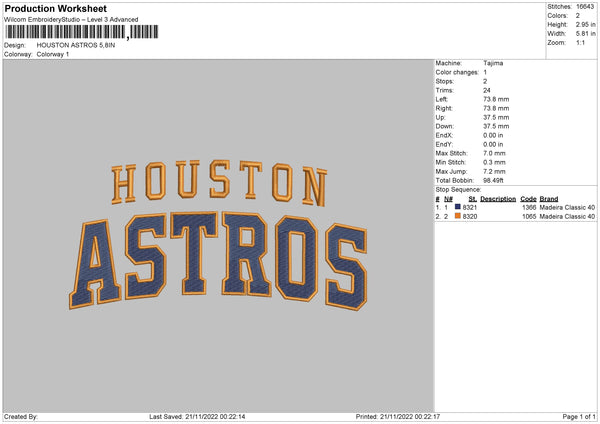The image size is (600, 424).
Task: Click the Max Jump value 7.2 mm
Action: pos(494,172)
